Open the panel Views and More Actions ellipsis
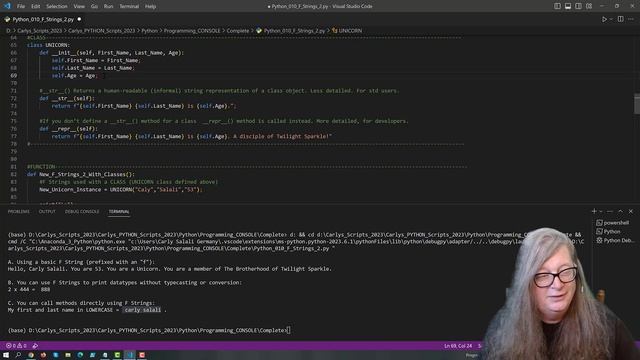The height and width of the screenshot is (360, 640). point(610,211)
